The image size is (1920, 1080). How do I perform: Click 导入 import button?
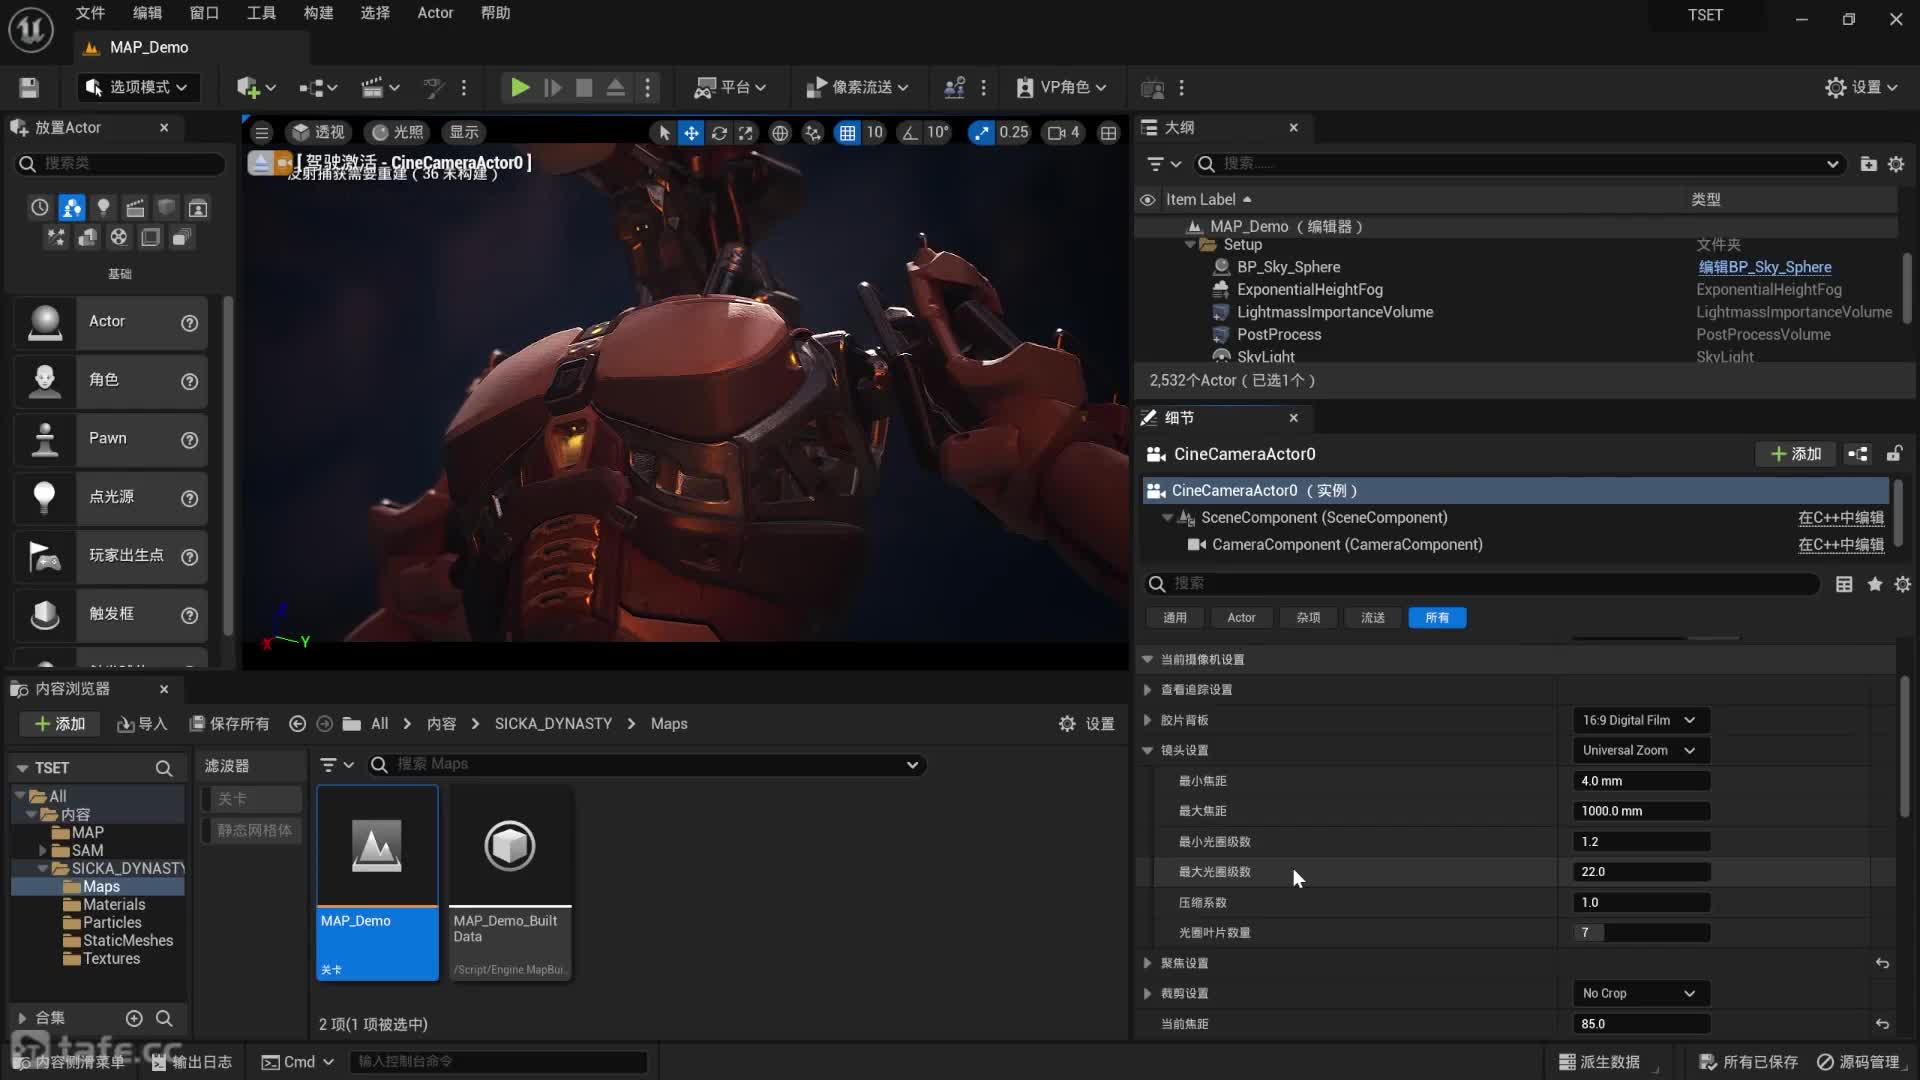142,724
